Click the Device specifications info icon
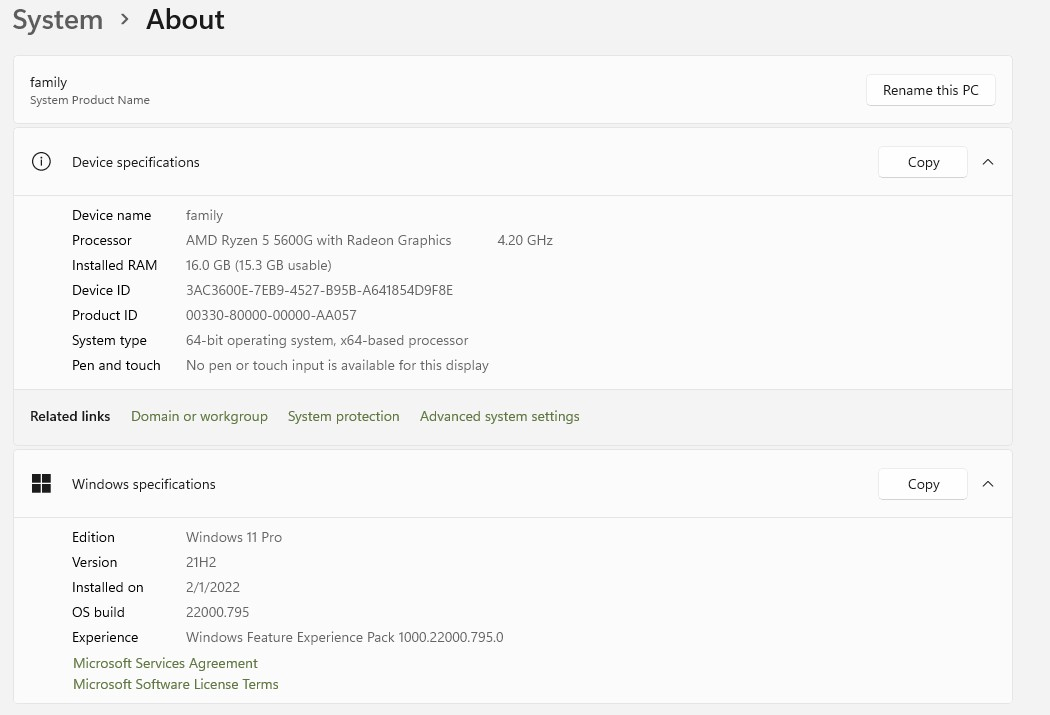The image size is (1050, 715). [x=41, y=162]
